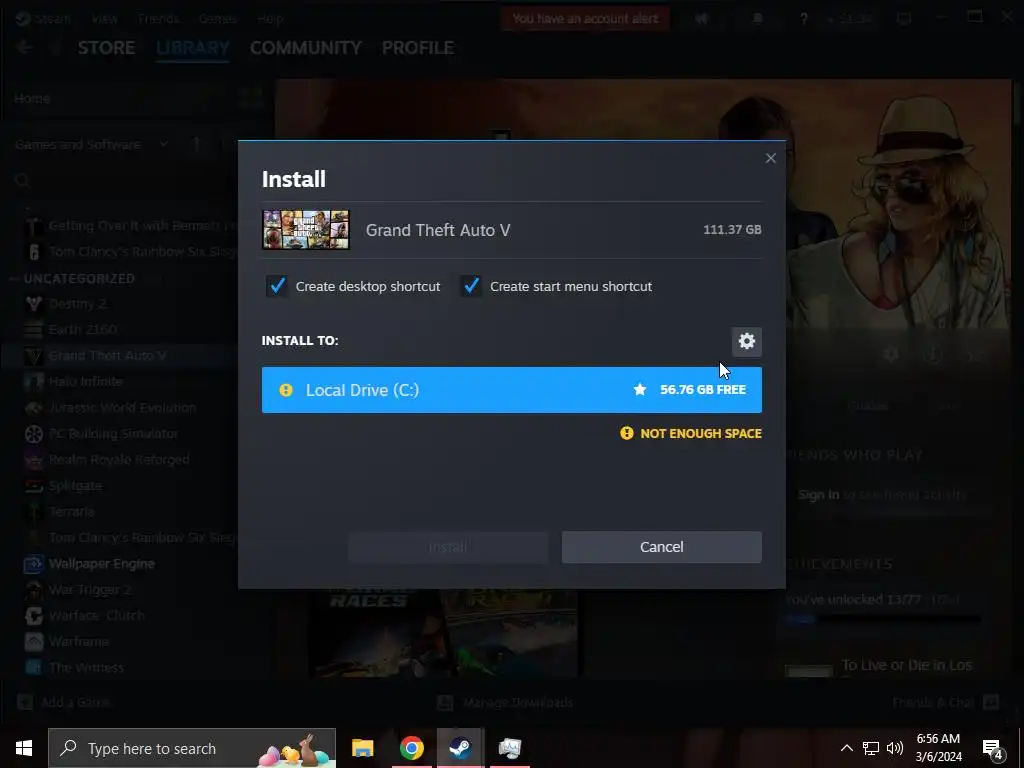
Task: Open the network icon in tray
Action: tap(871, 748)
